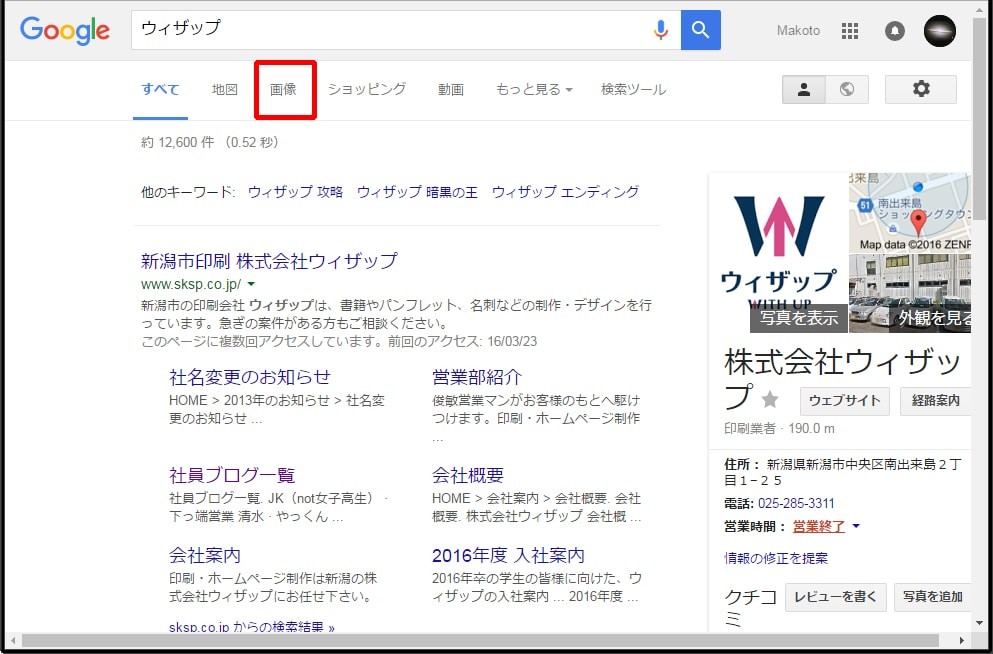Click the red map pin thumbnail

tap(909, 213)
